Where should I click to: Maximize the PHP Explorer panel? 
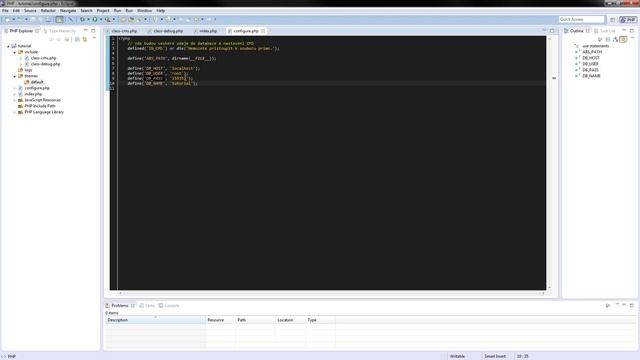93,31
